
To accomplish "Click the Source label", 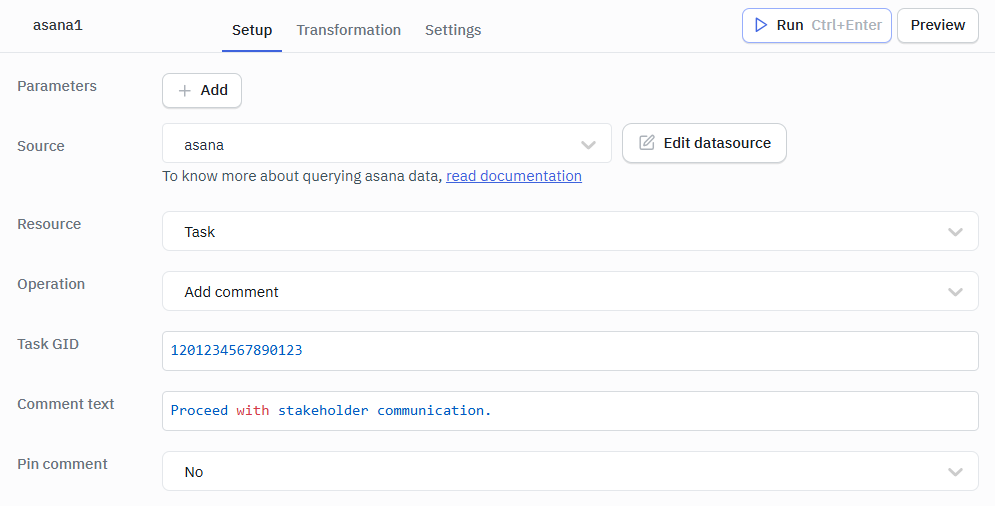I will click(x=41, y=146).
